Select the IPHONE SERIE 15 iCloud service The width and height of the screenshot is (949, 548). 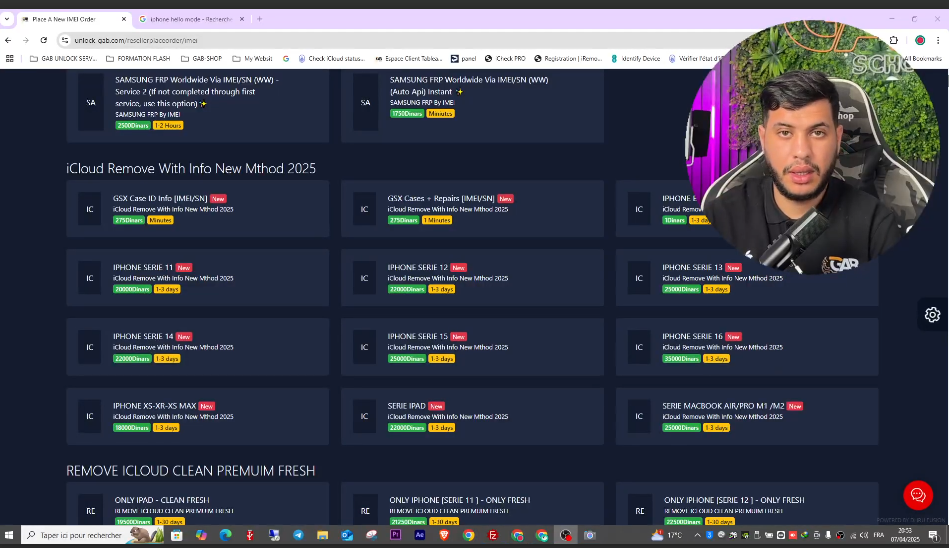point(472,346)
